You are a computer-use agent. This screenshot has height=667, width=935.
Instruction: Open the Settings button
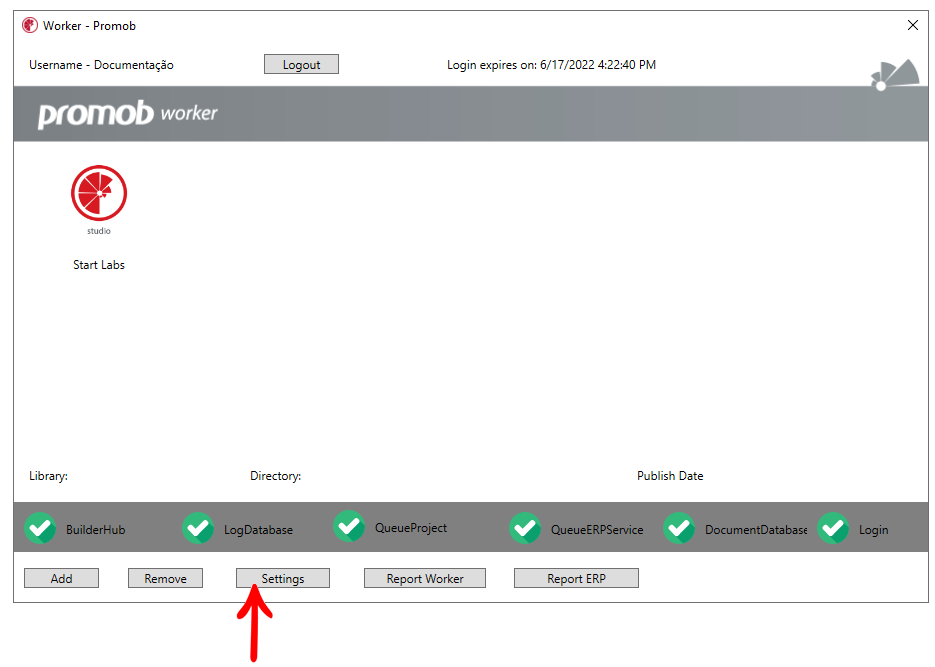(x=283, y=578)
